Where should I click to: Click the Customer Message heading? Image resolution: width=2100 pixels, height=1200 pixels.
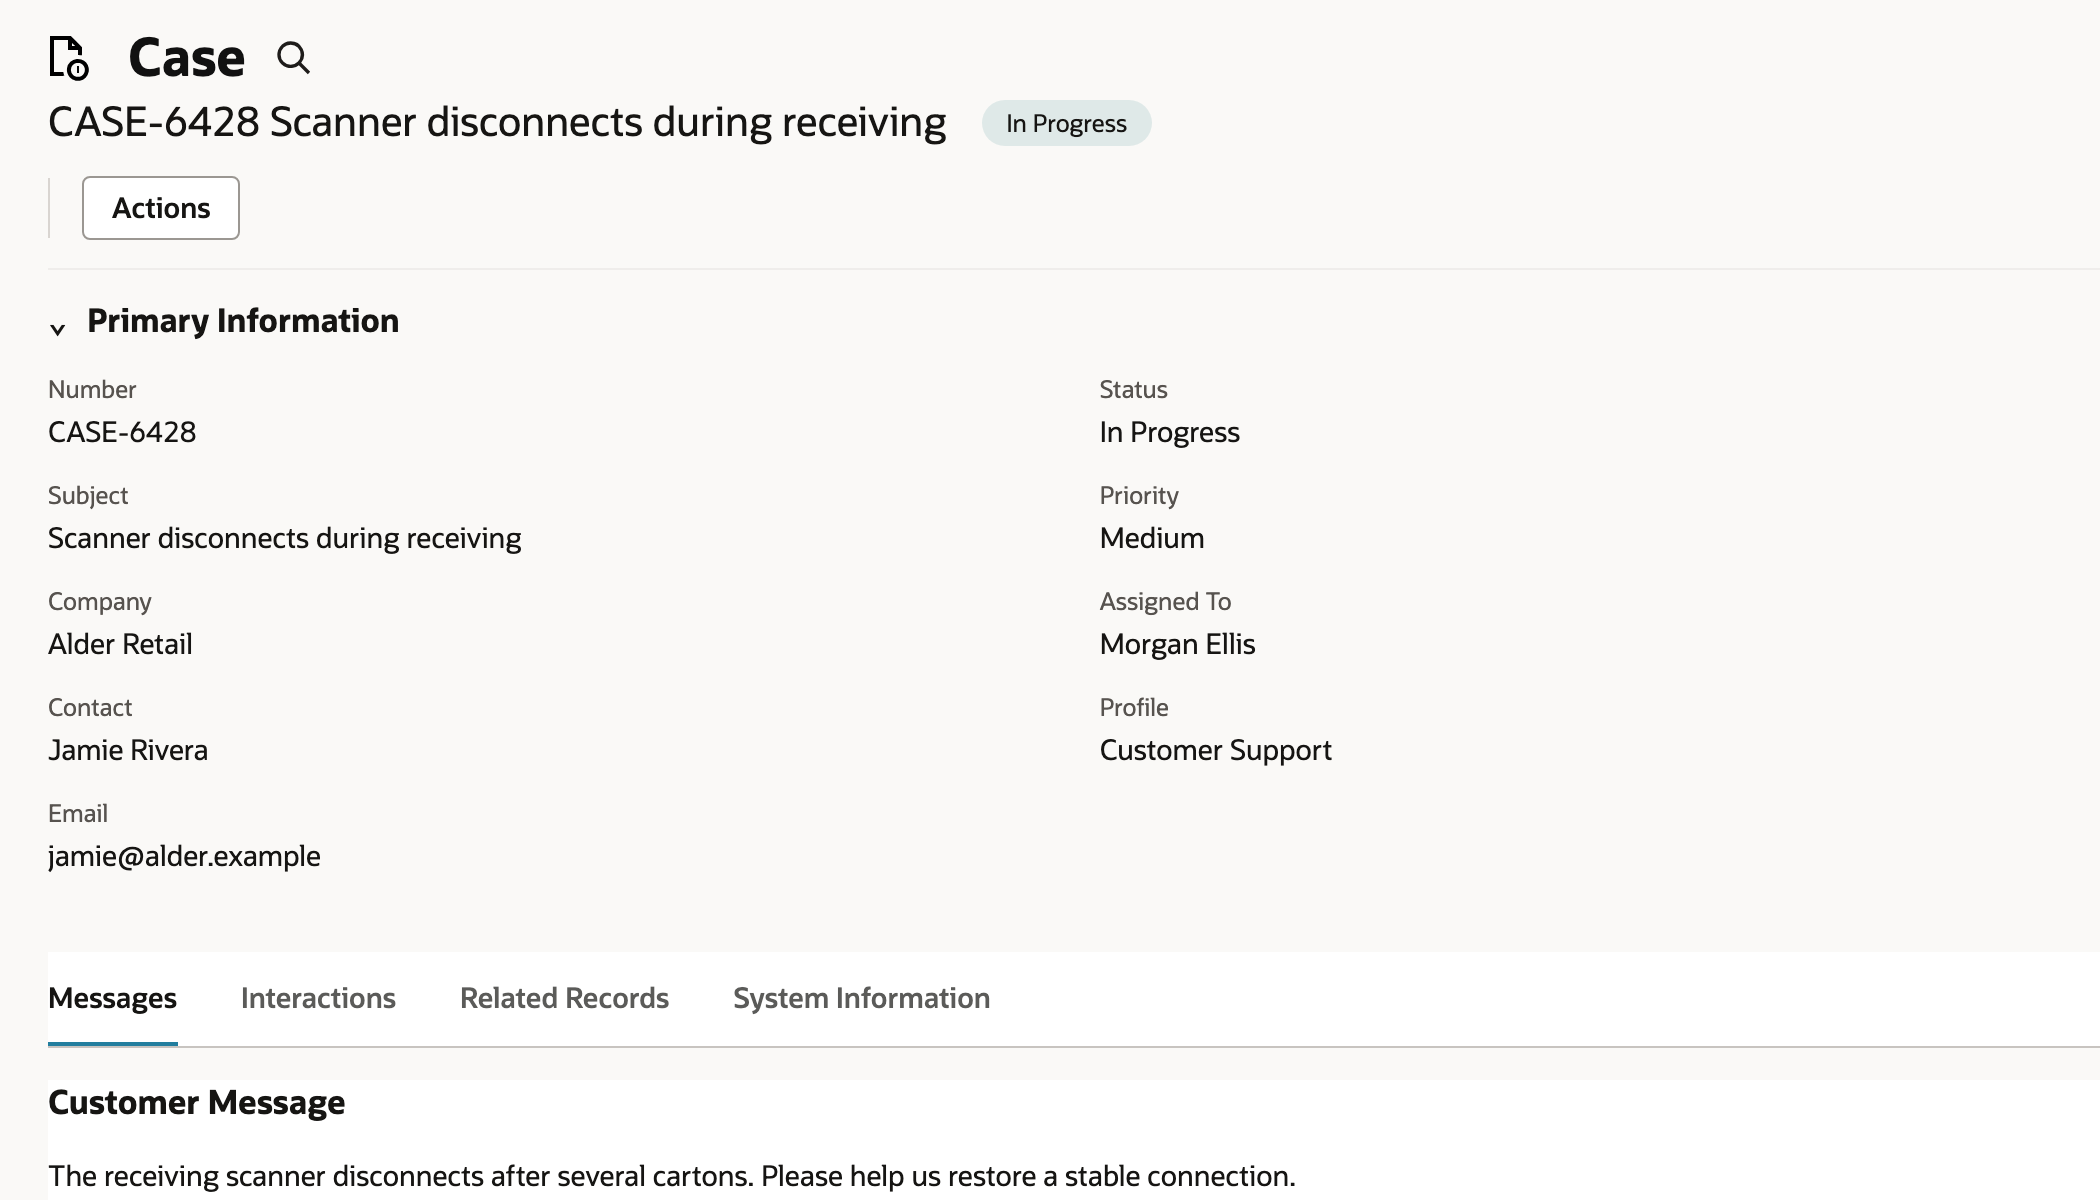click(x=196, y=1102)
